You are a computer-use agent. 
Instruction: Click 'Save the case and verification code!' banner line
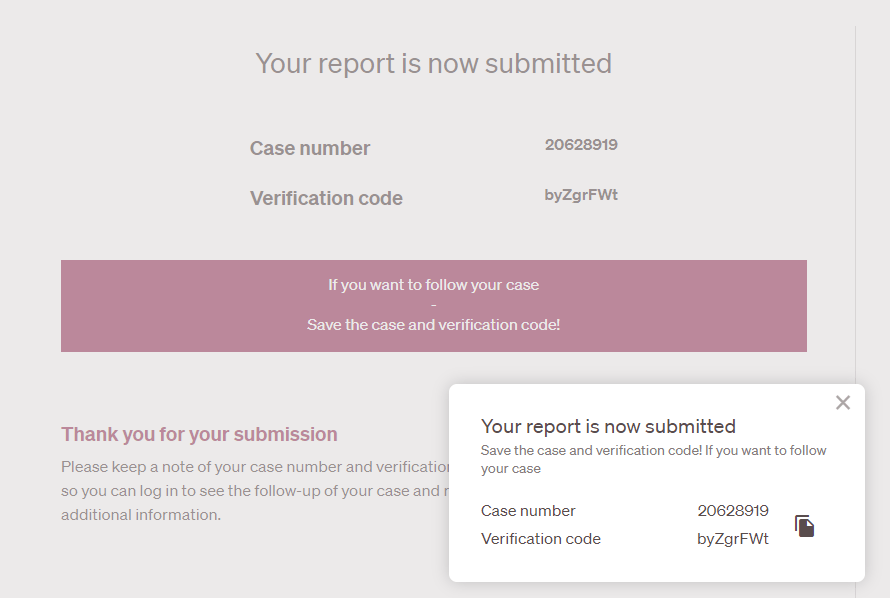coord(433,325)
